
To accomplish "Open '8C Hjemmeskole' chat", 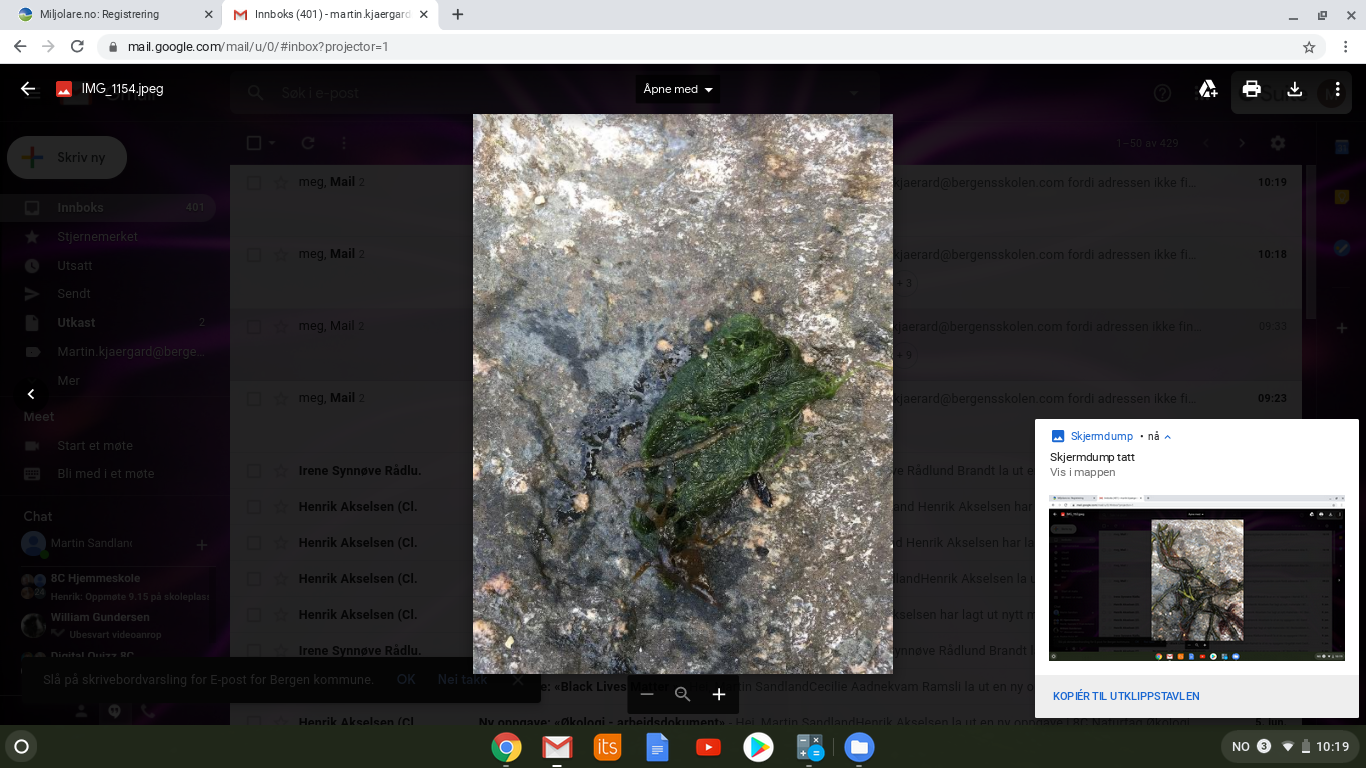I will (x=115, y=586).
